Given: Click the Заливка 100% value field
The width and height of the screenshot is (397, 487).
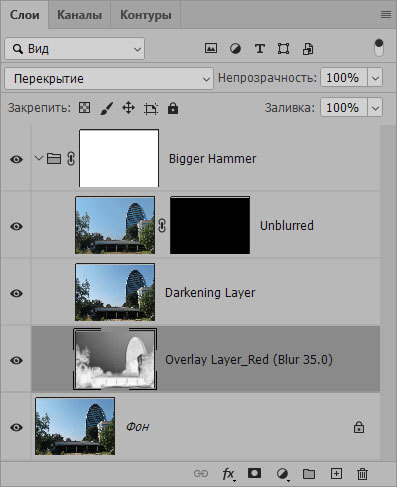Looking at the screenshot, I should (x=344, y=108).
